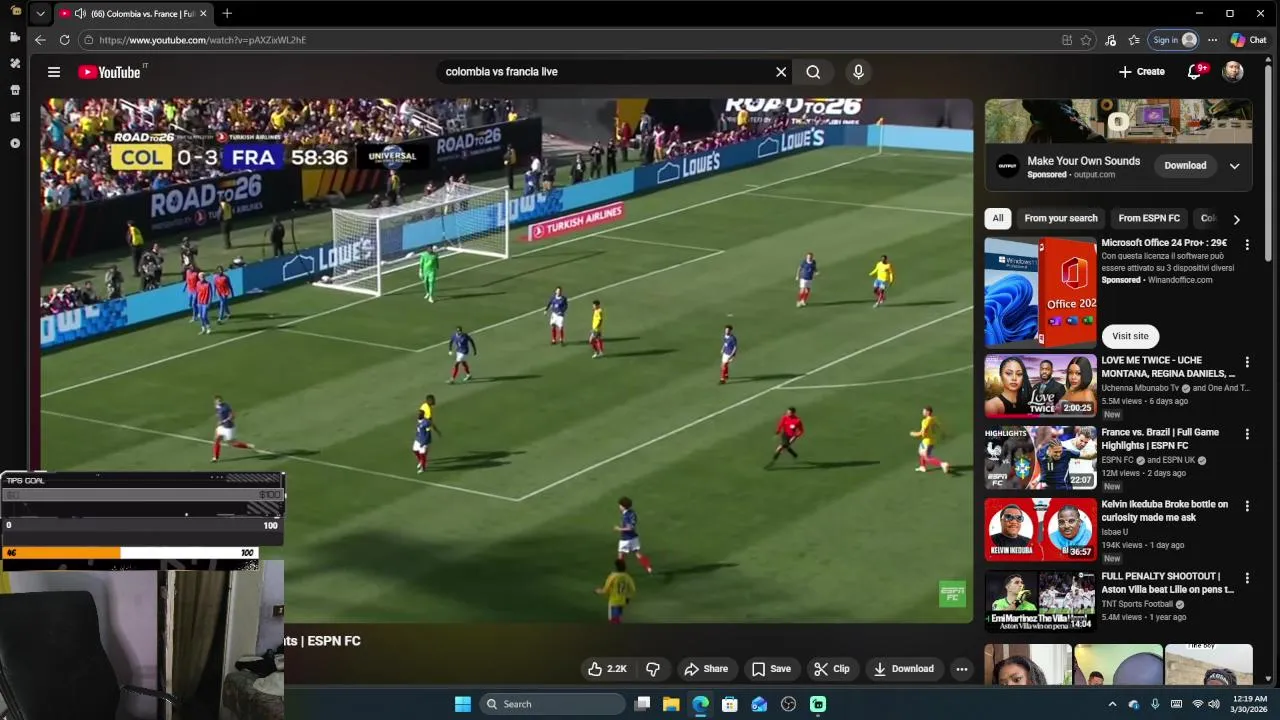
Task: Open Microsoft Office ad thumbnail
Action: click(1040, 292)
